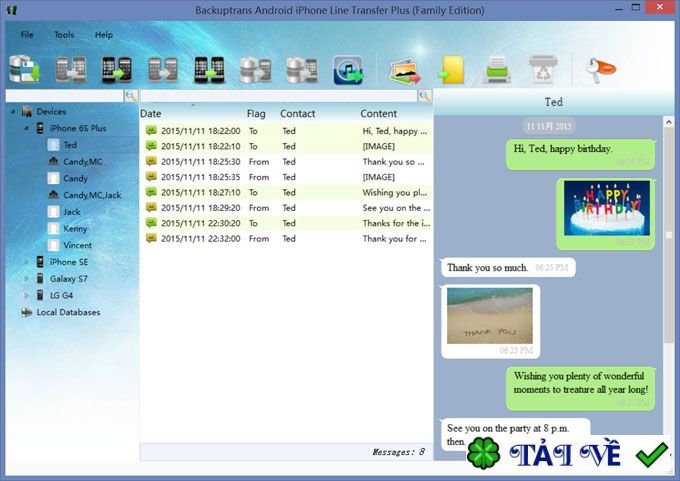Click the export to yellow file icon
The image size is (680, 481).
(x=451, y=69)
